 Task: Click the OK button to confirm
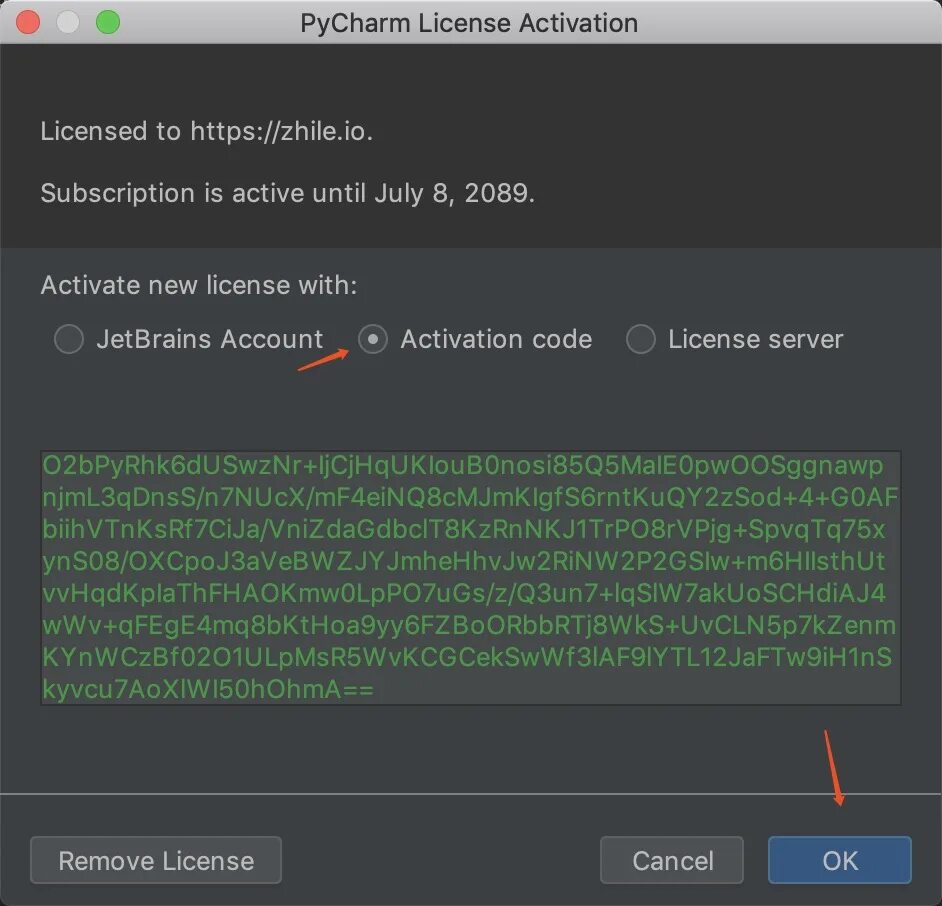point(840,860)
